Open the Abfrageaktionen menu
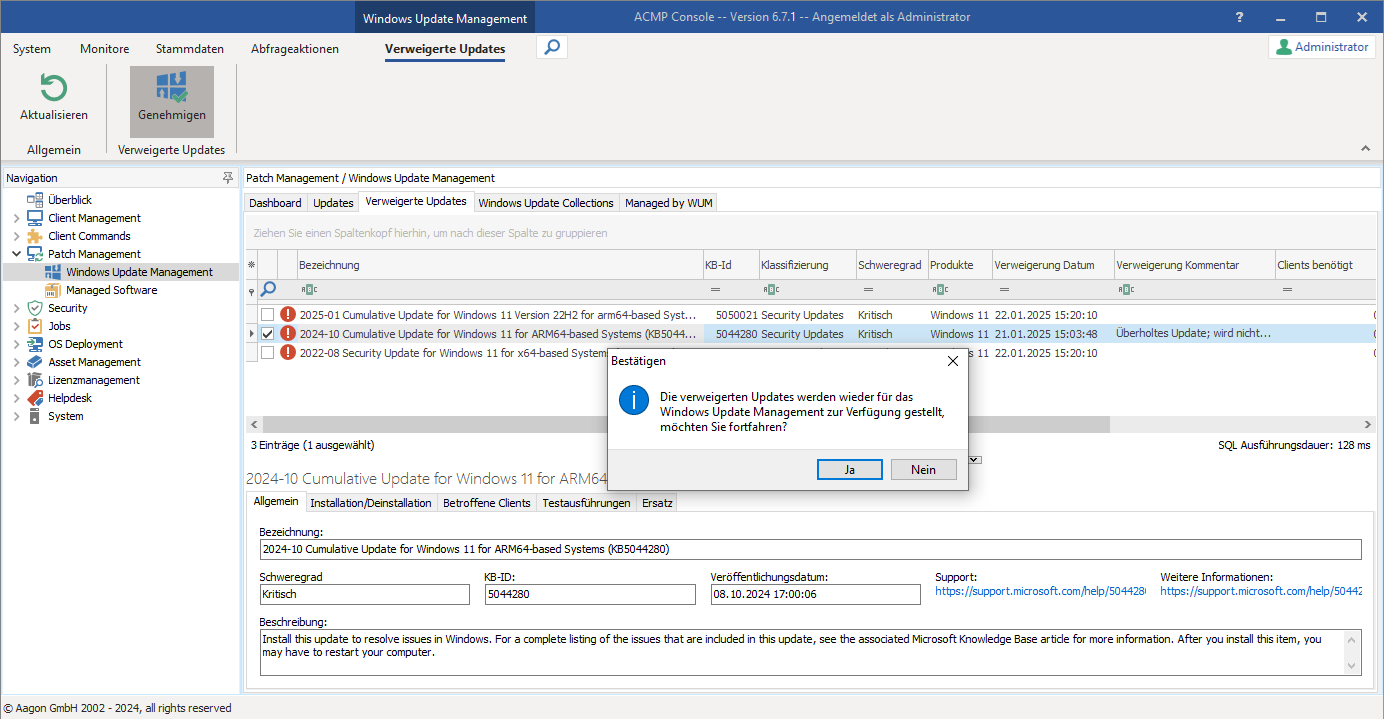Screen dimensions: 1384x719 295,47
